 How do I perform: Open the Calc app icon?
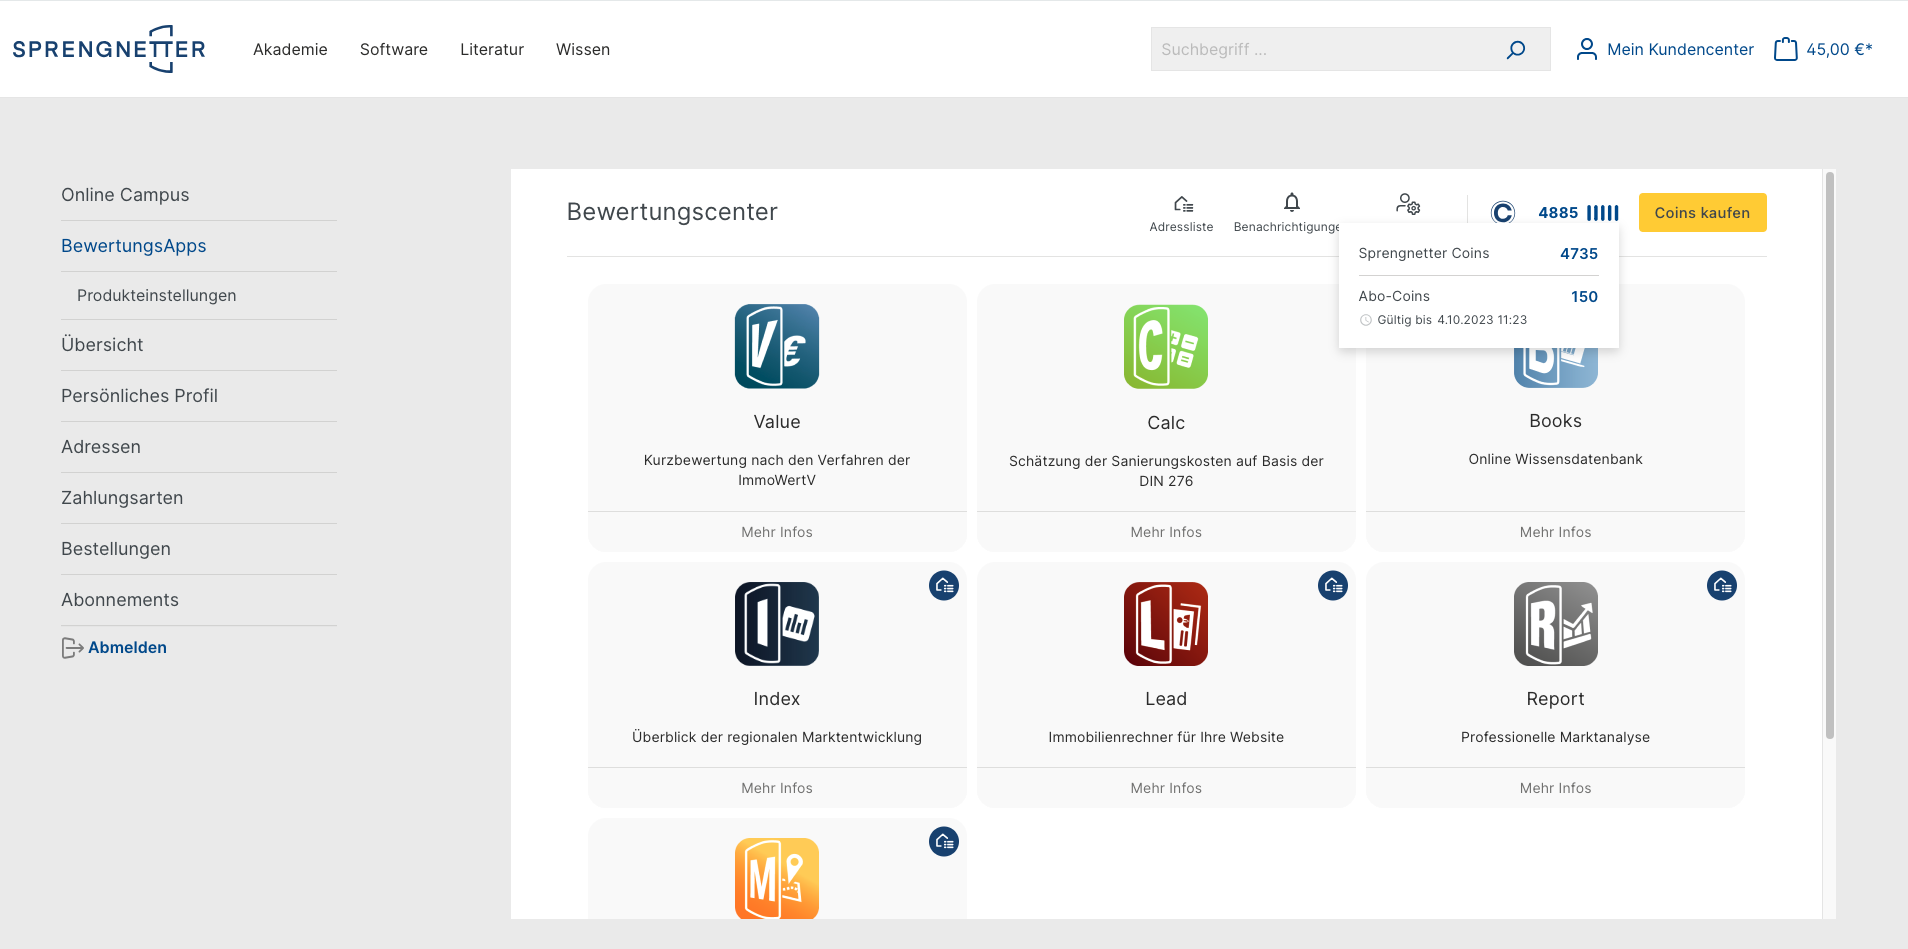pos(1166,347)
